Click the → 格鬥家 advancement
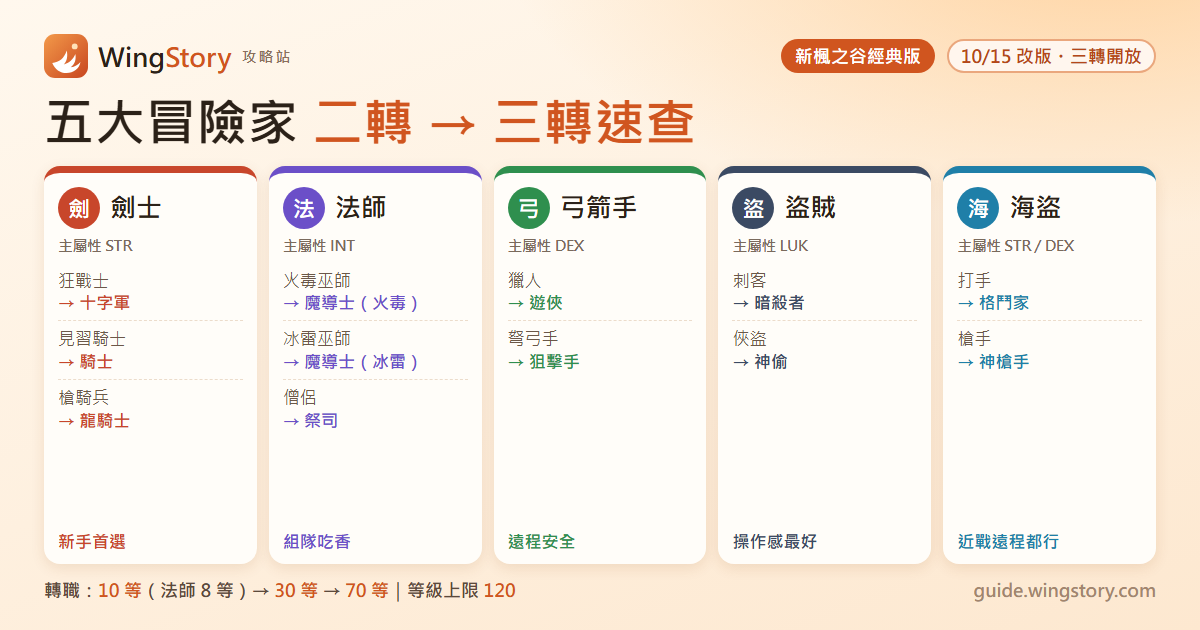 click(x=993, y=303)
